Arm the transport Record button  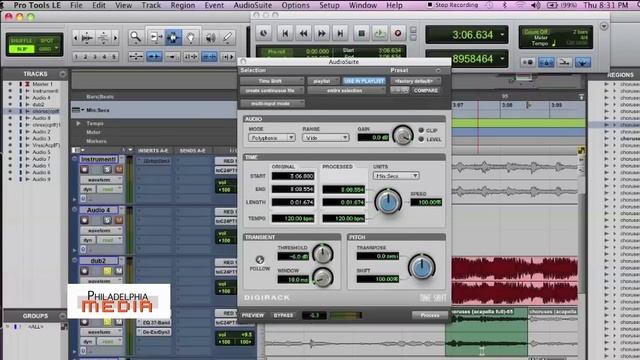click(398, 33)
